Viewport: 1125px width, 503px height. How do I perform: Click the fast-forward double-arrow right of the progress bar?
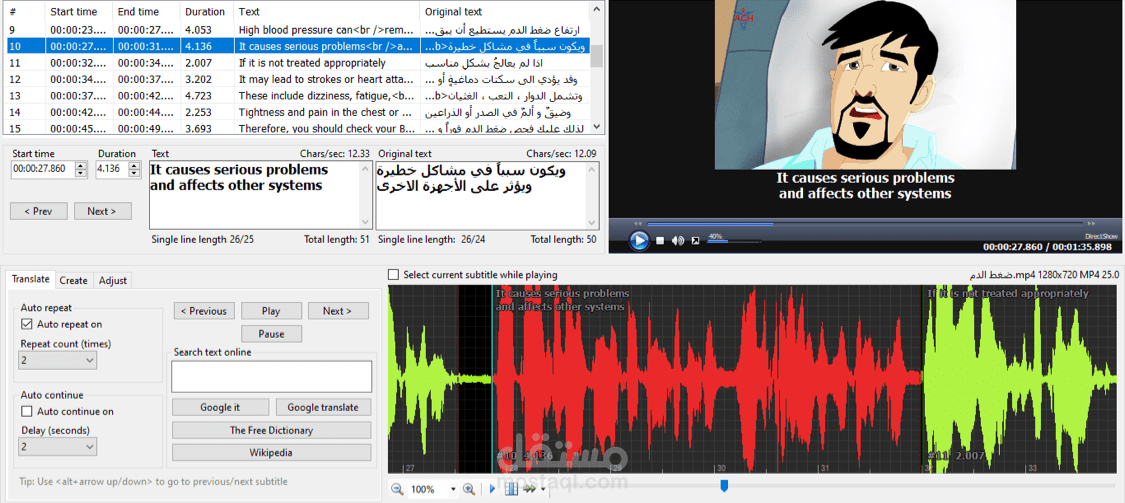[x=1093, y=224]
